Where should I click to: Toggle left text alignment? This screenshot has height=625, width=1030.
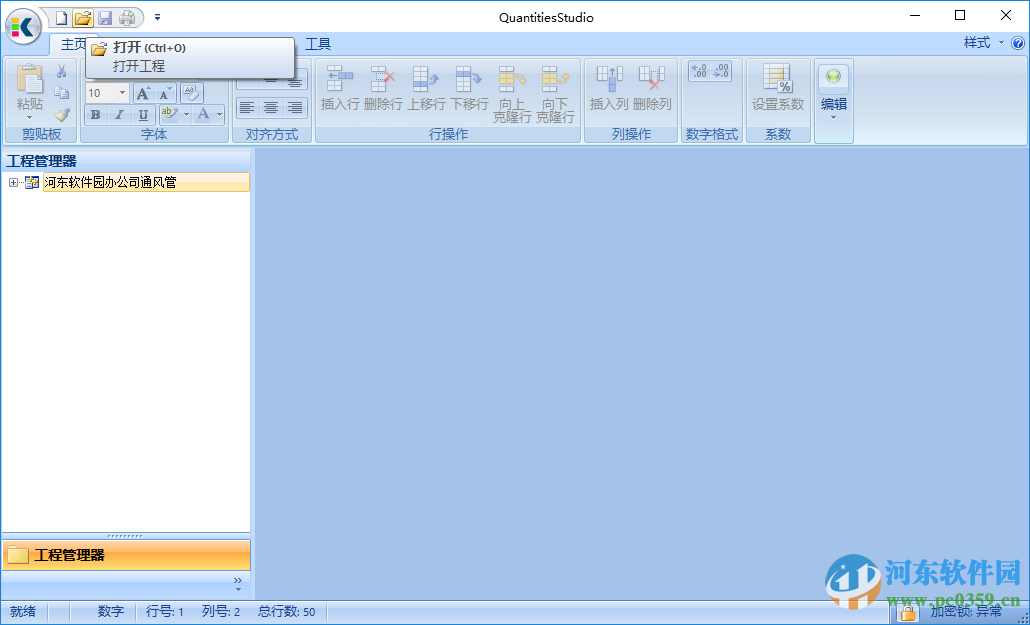coord(247,106)
